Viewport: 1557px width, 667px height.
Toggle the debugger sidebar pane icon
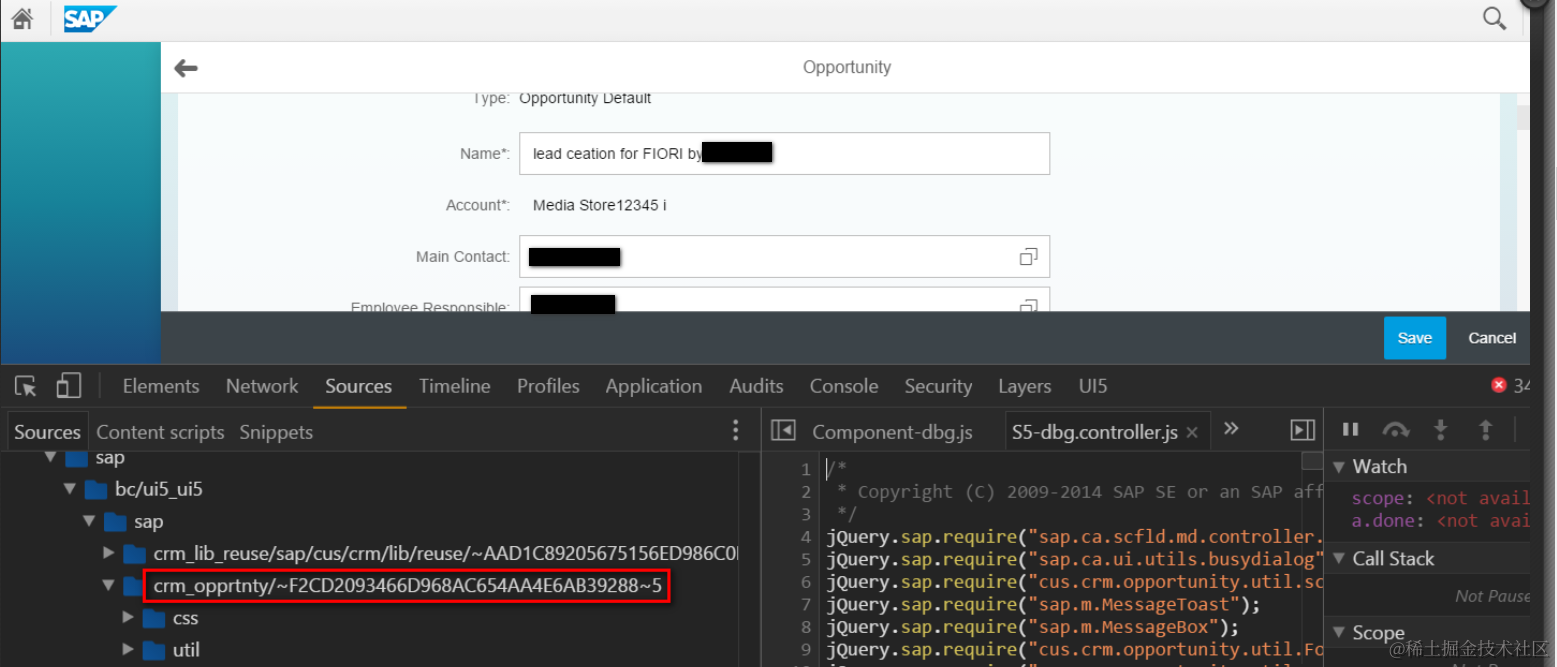[x=1302, y=430]
